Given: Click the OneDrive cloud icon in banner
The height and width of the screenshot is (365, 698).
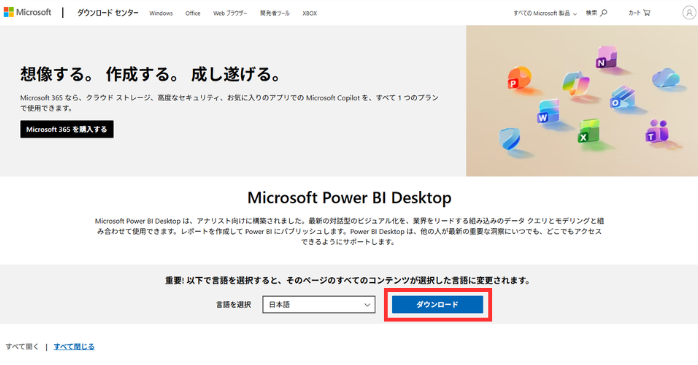Looking at the screenshot, I should pyautogui.click(x=666, y=77).
